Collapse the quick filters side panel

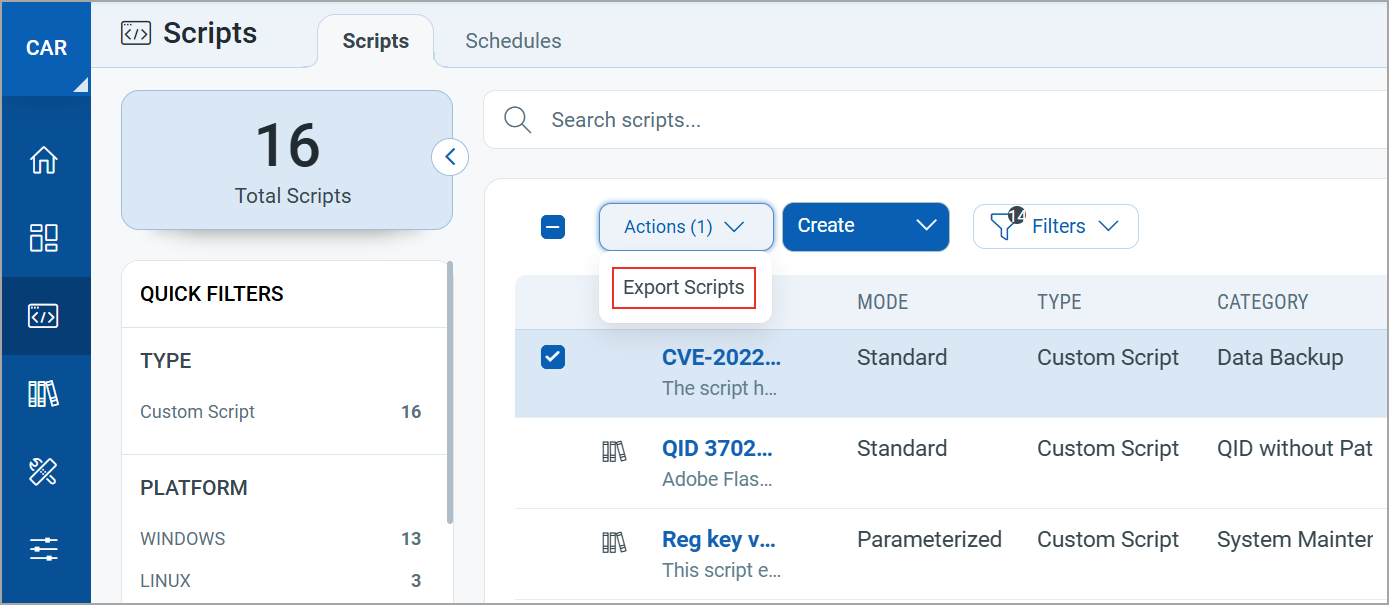pyautogui.click(x=450, y=157)
